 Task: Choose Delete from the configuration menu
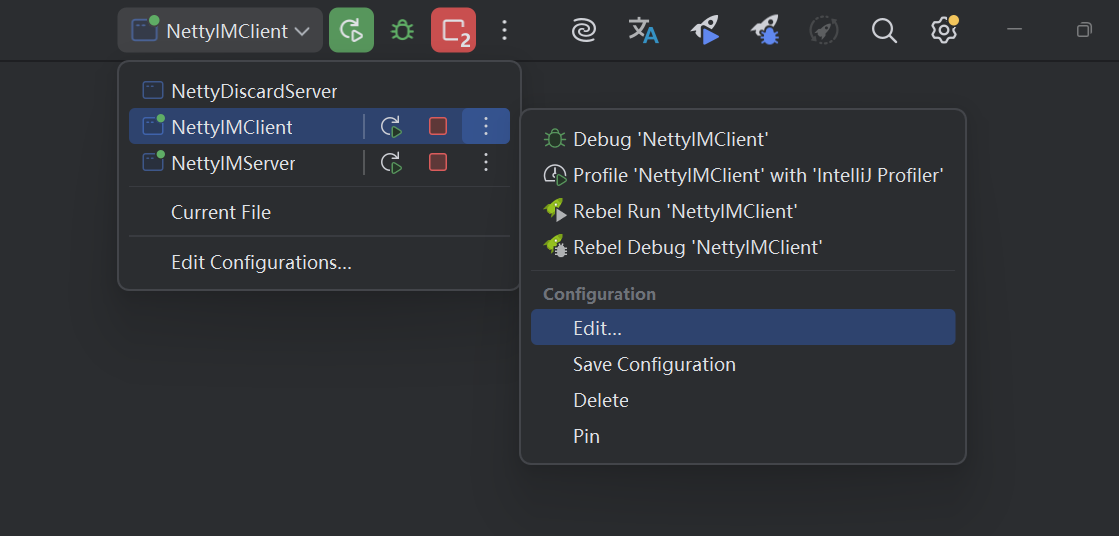(x=600, y=400)
